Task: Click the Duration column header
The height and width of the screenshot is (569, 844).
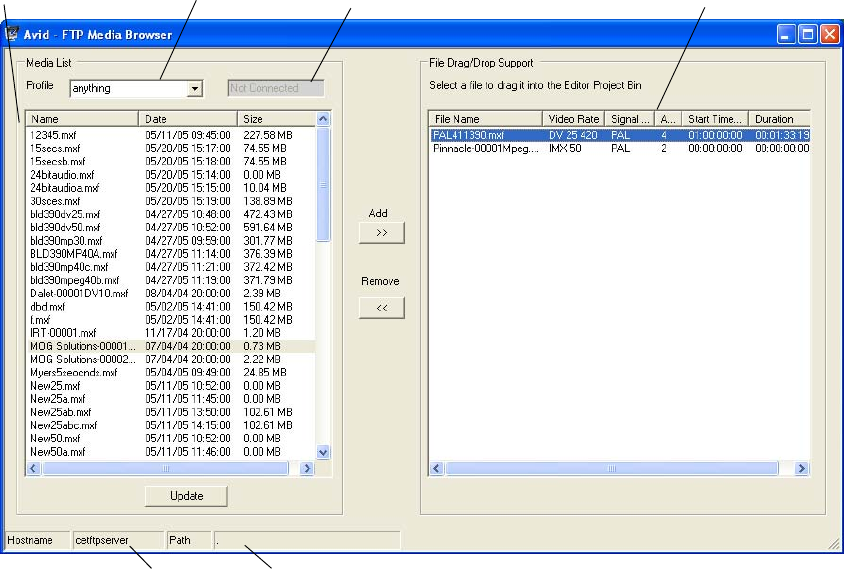Action: tap(779, 119)
